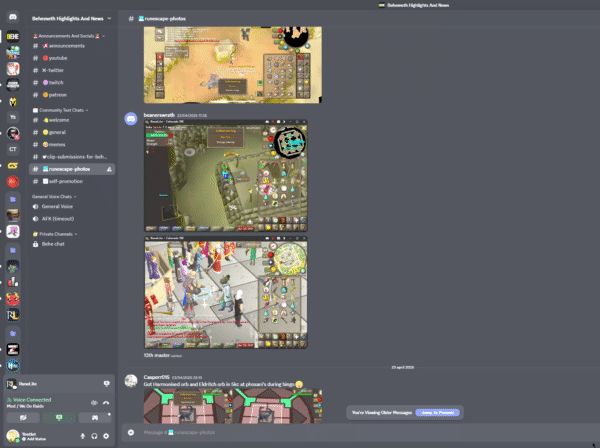600x448 pixels.
Task: Click the 13th master message text
Action: point(157,355)
